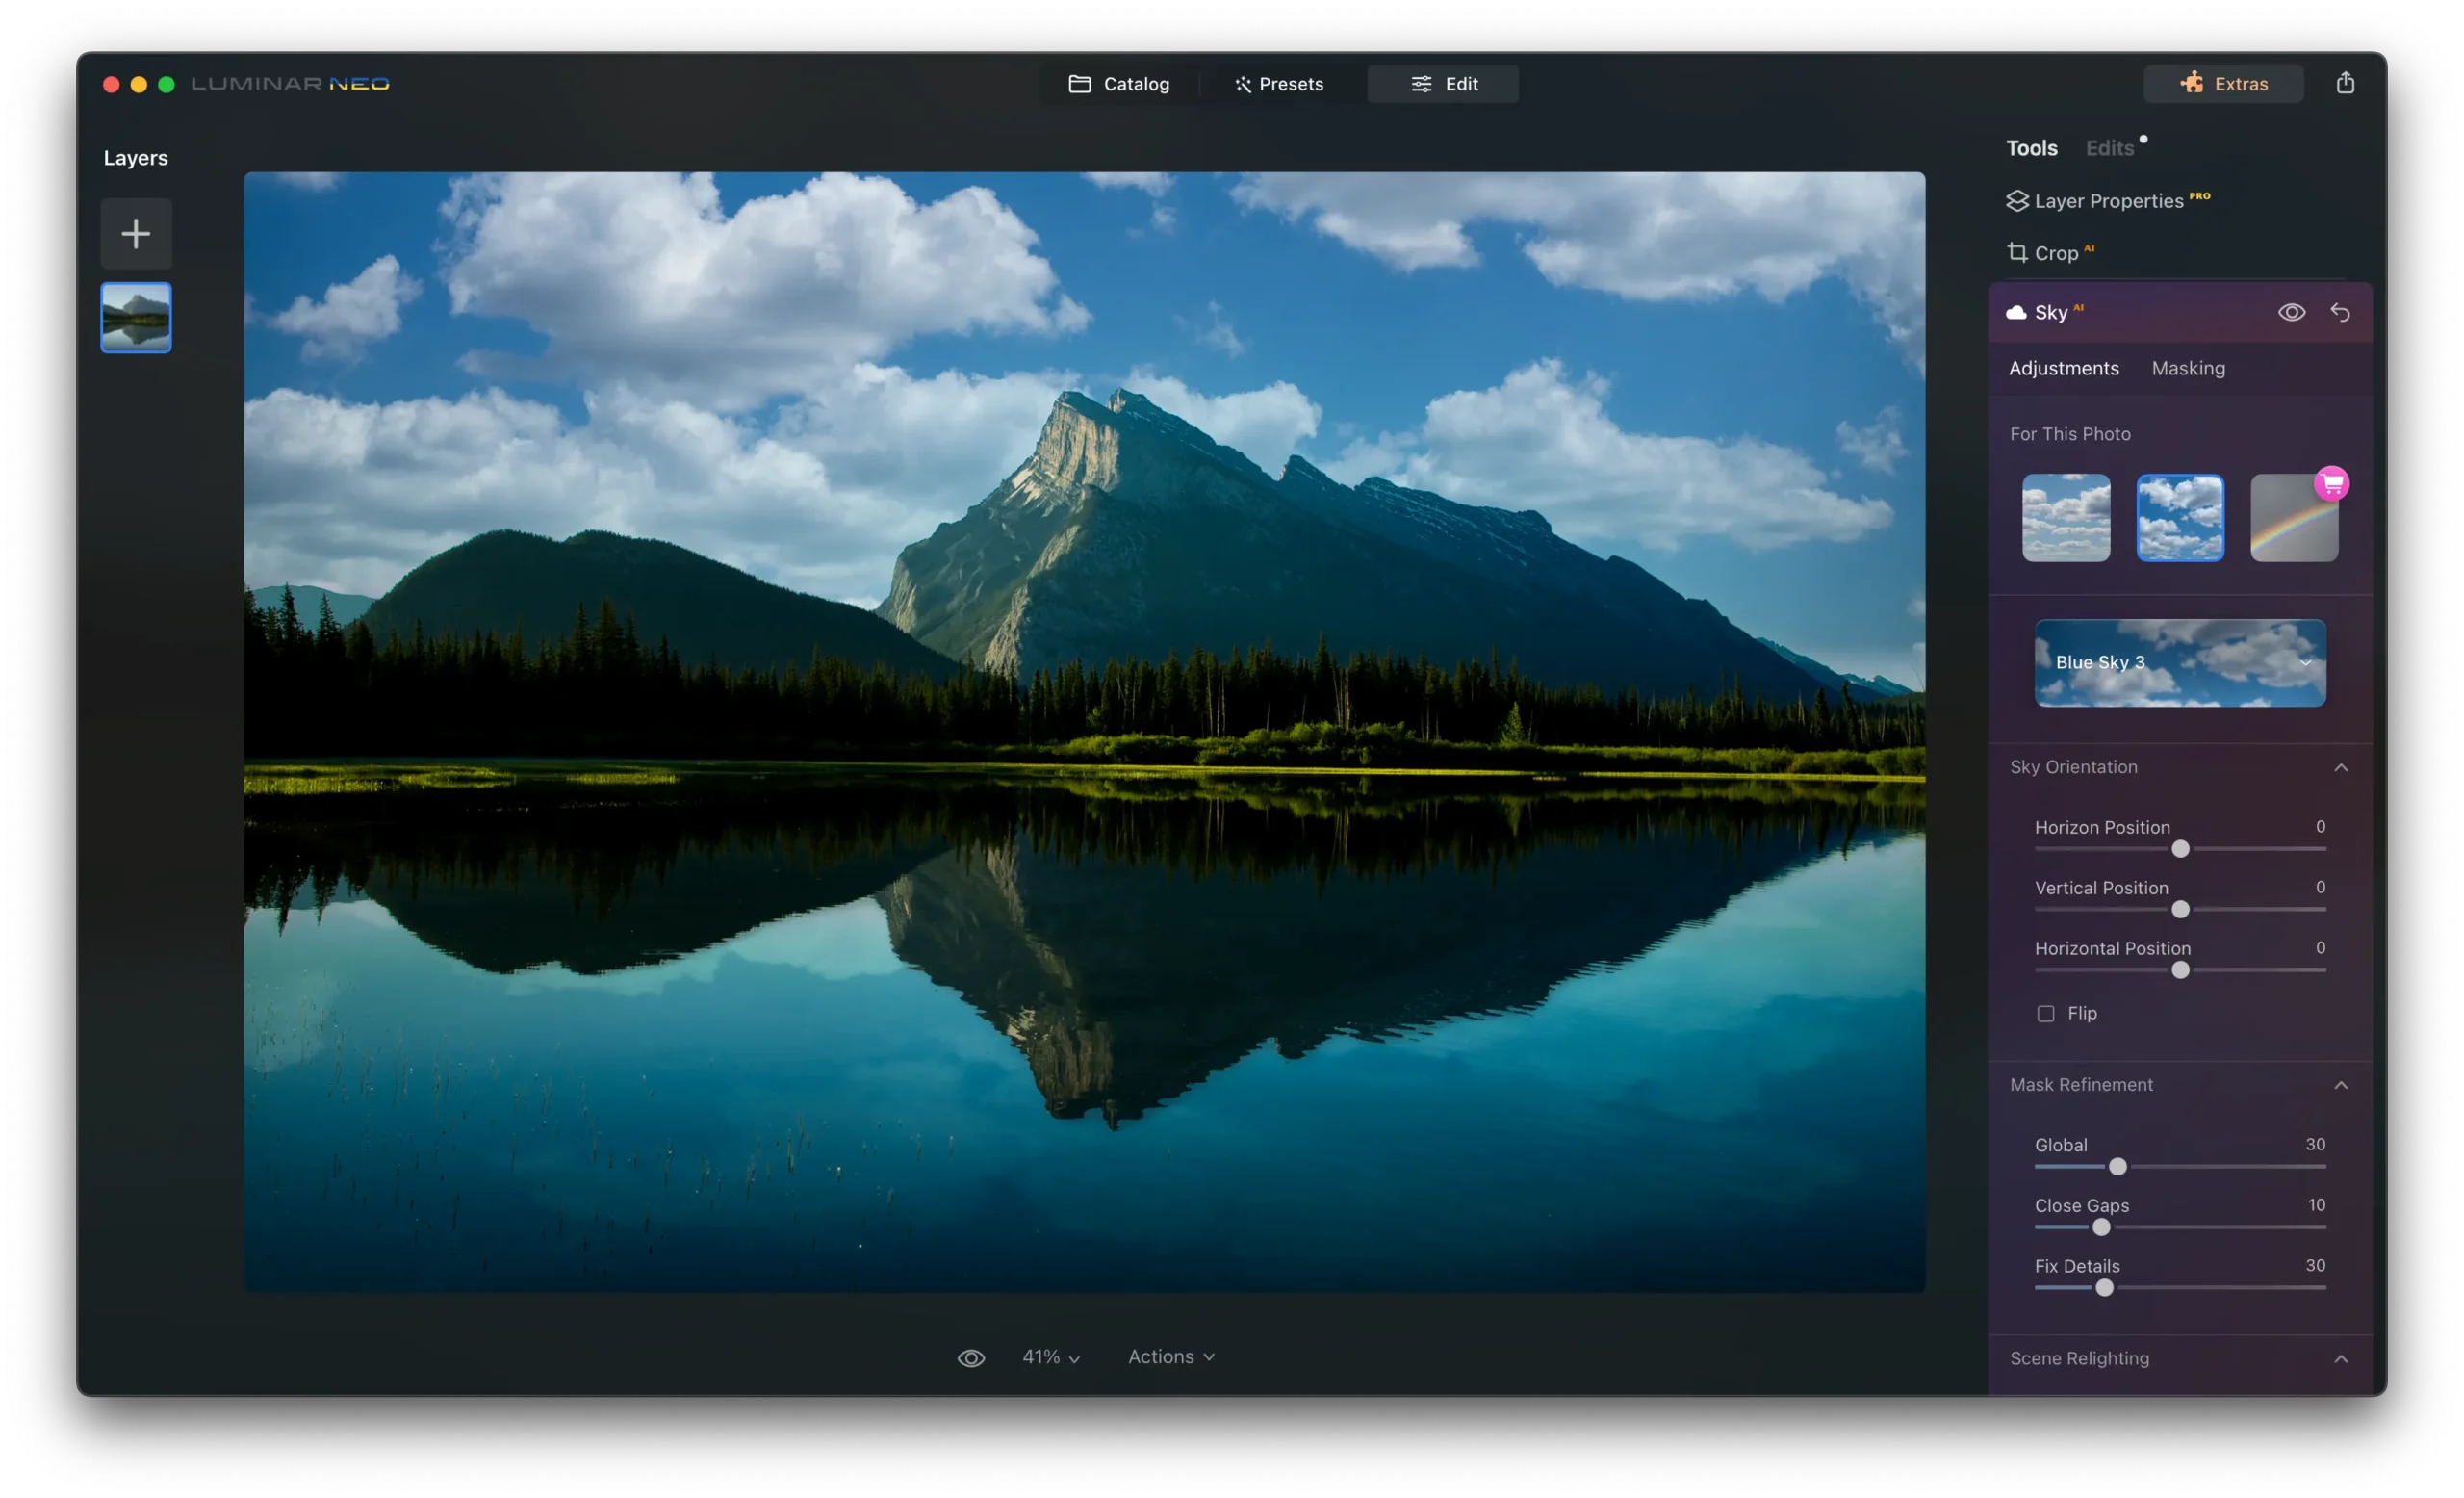Image resolution: width=2464 pixels, height=1498 pixels.
Task: Collapse the Mask Refinement section
Action: 2340,1085
